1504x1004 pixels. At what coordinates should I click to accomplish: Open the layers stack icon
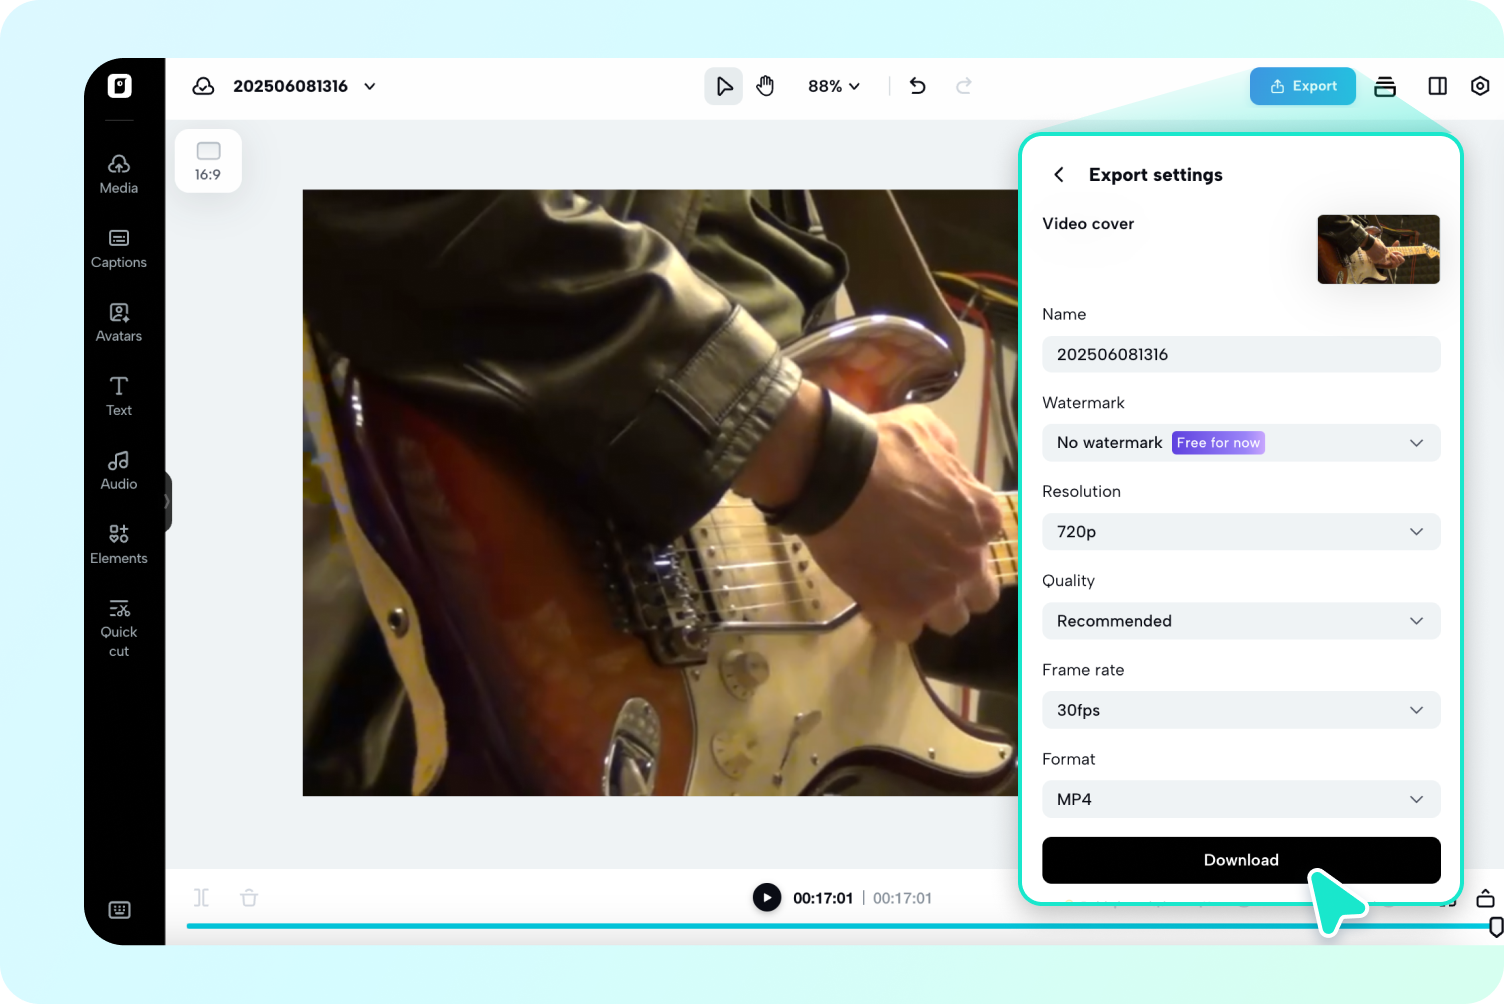click(1385, 86)
